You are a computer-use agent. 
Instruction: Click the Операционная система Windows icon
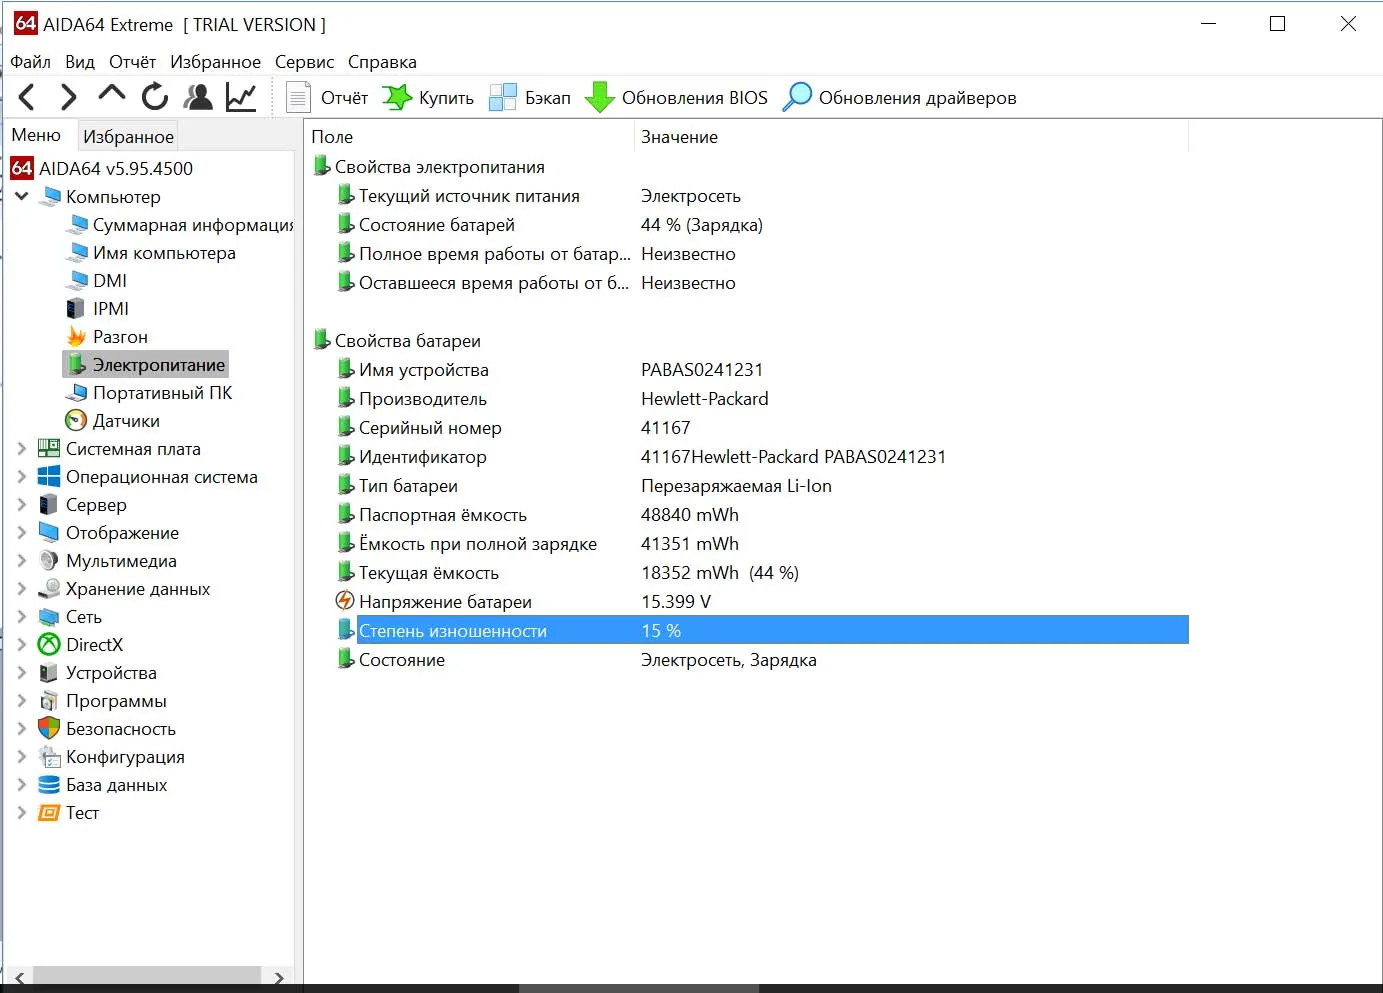(49, 476)
